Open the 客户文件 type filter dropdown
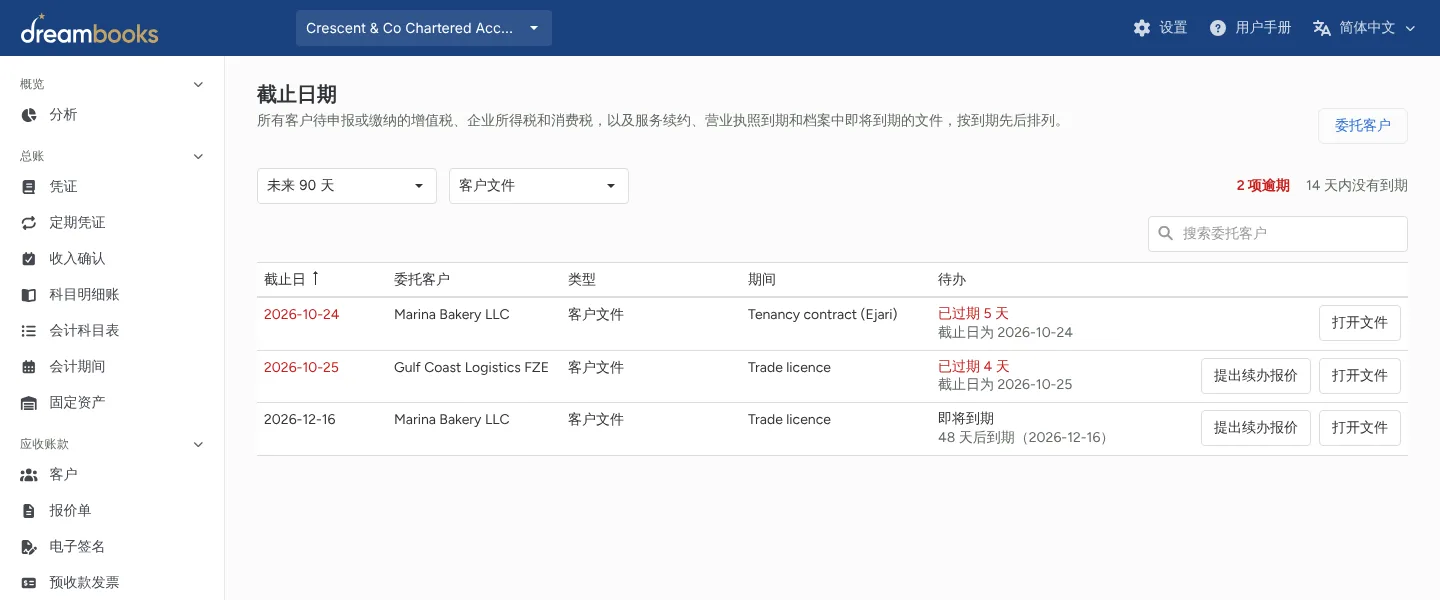 [539, 186]
